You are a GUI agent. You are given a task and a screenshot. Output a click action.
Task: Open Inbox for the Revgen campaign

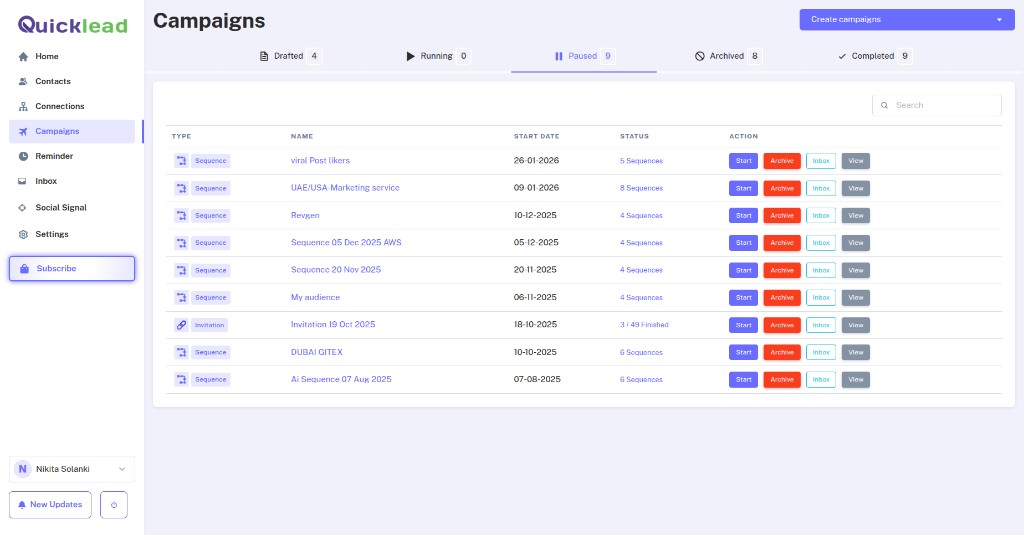[x=821, y=216]
